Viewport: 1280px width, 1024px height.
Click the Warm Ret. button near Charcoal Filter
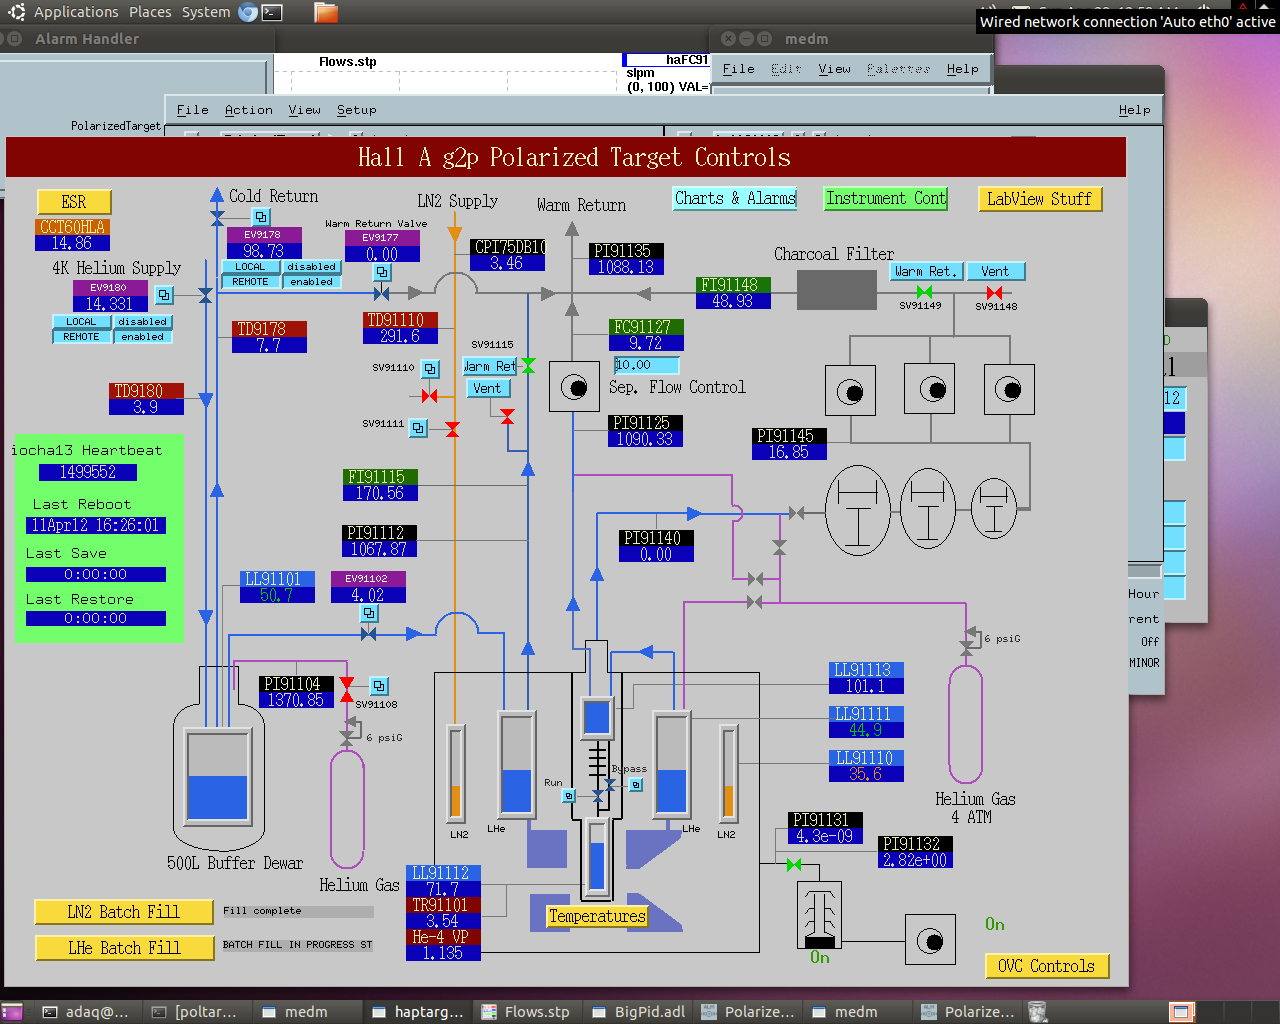click(926, 271)
